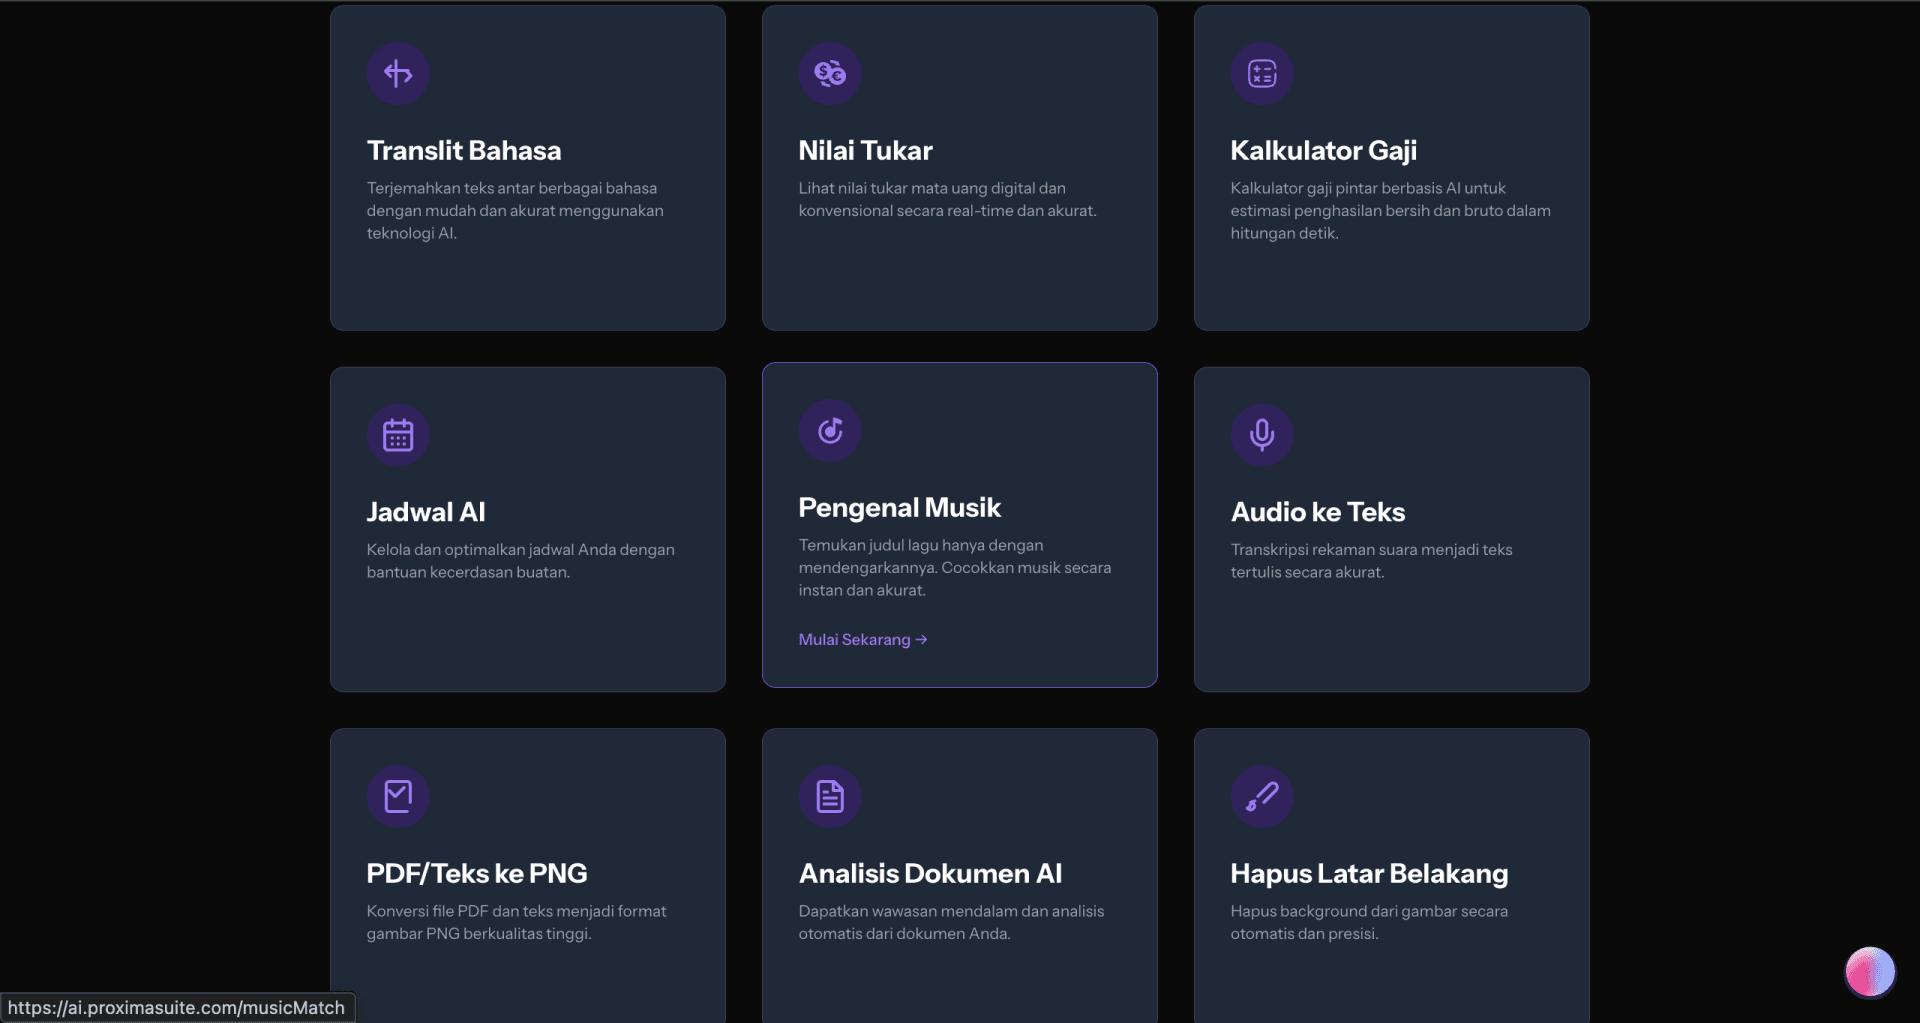The width and height of the screenshot is (1920, 1023).
Task: Click the Analisis Dokumen AI heading
Action: [930, 874]
